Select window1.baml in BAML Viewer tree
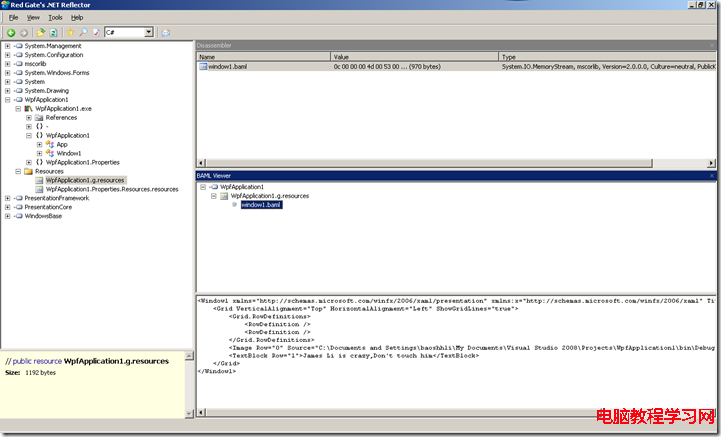Viewport: 721px width, 437px height. (261, 205)
